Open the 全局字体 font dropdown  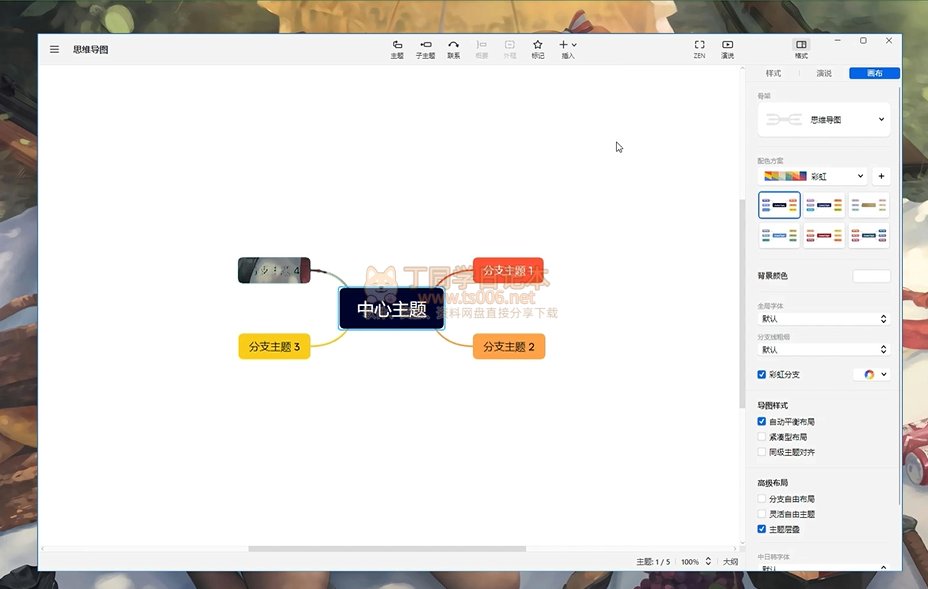tap(824, 319)
